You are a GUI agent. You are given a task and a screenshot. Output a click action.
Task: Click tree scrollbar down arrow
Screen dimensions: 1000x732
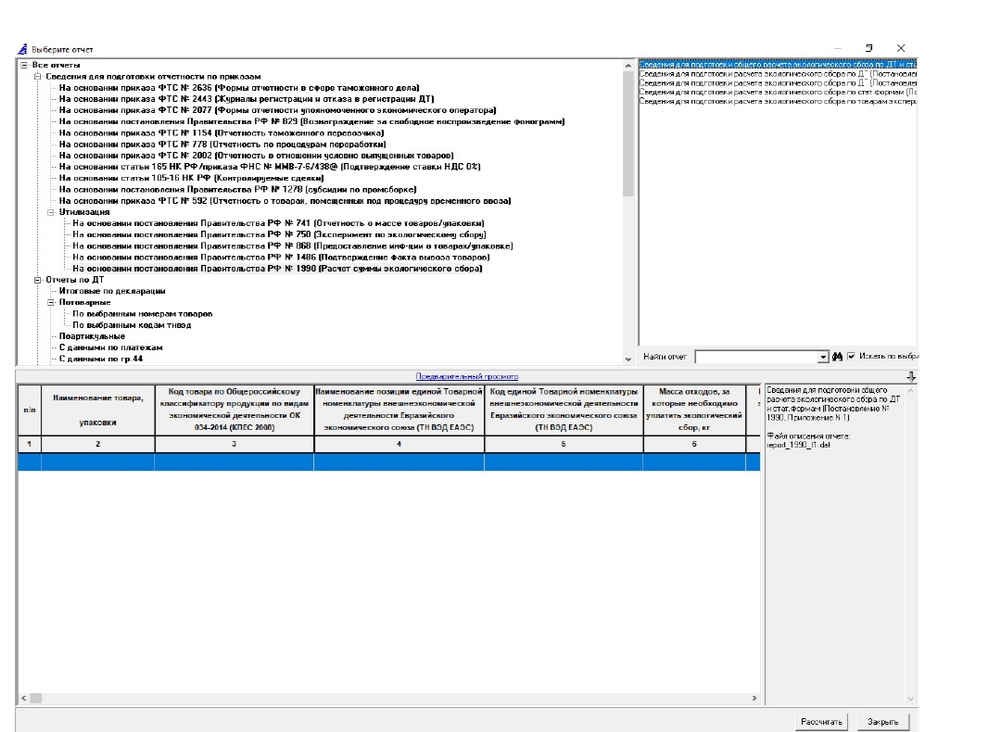(628, 360)
